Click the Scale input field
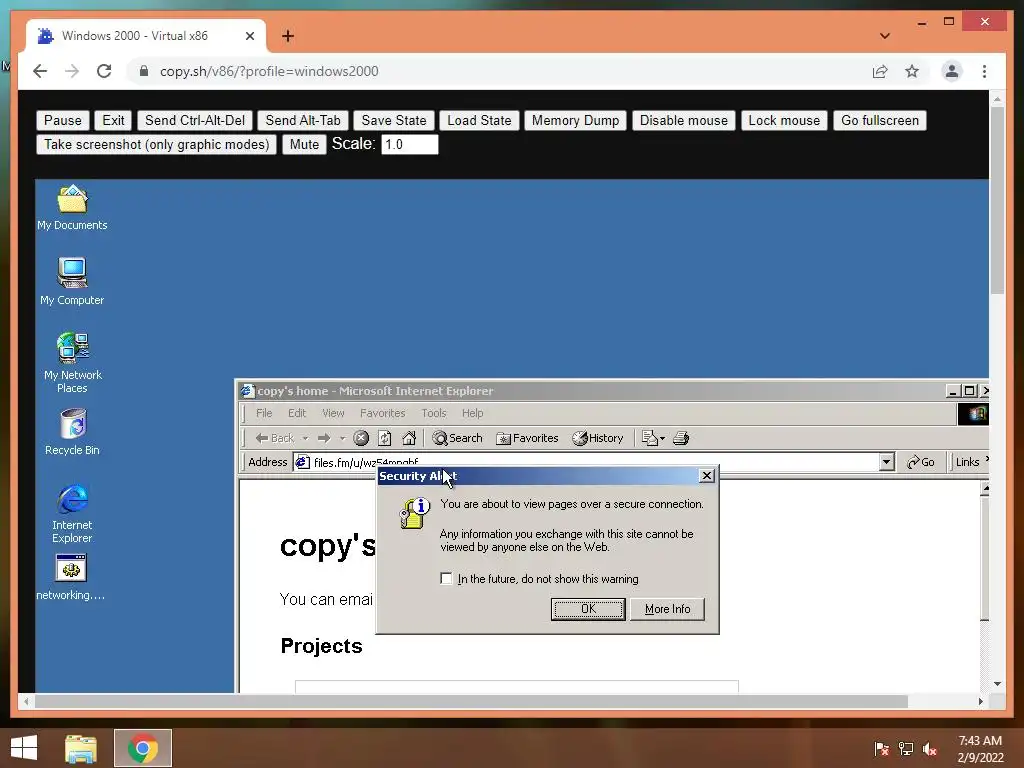This screenshot has width=1024, height=768. pos(409,144)
